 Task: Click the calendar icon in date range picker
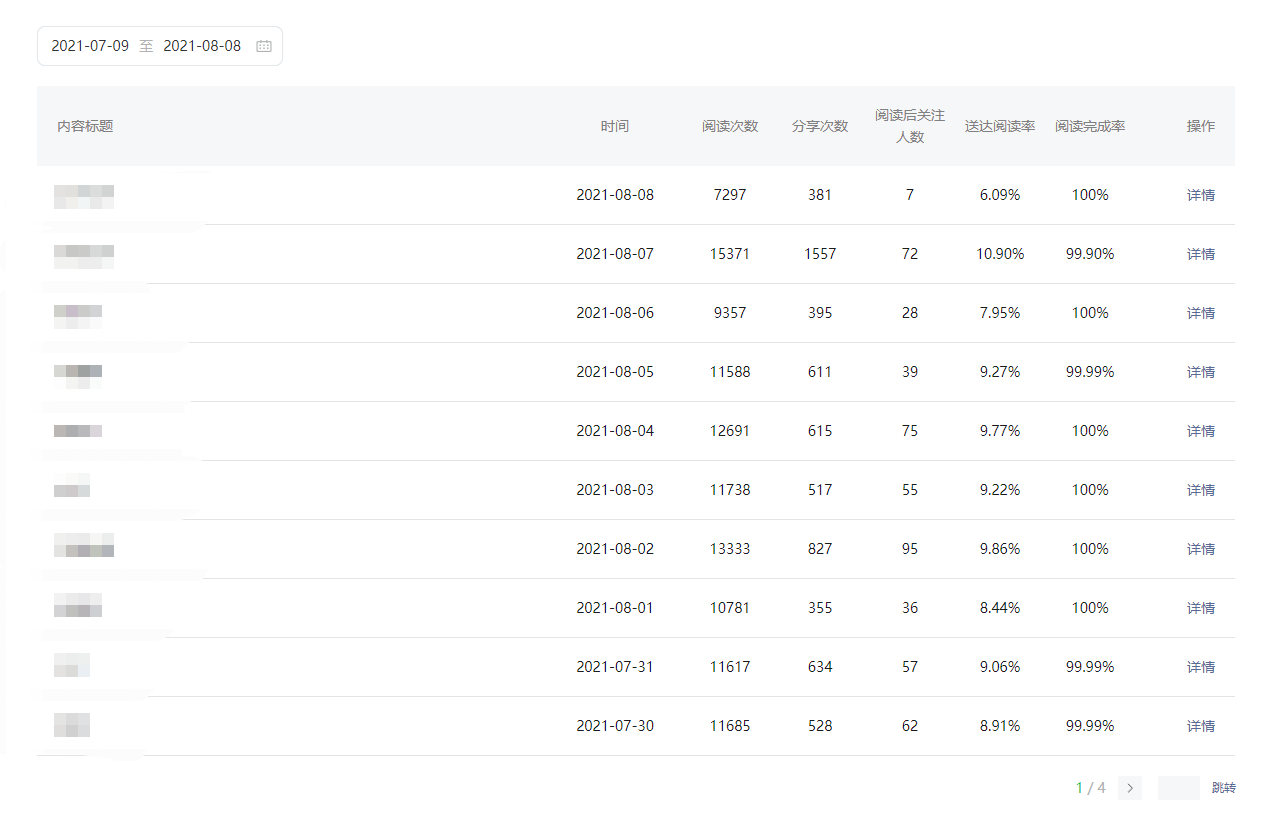coord(264,46)
